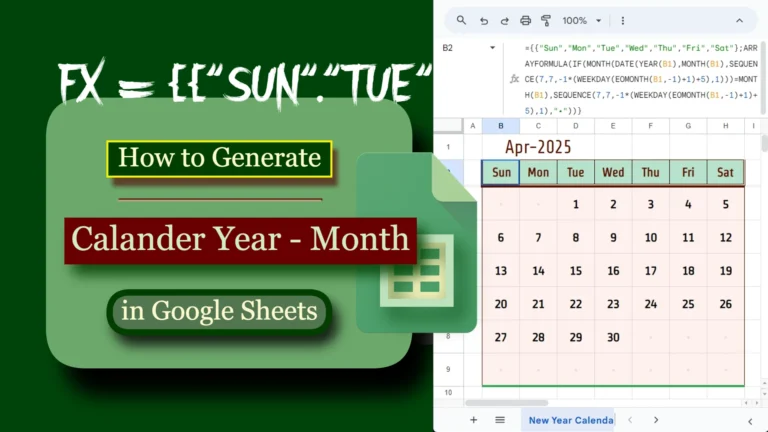Click the Sun header cell
The image size is (768, 432).
pos(501,172)
